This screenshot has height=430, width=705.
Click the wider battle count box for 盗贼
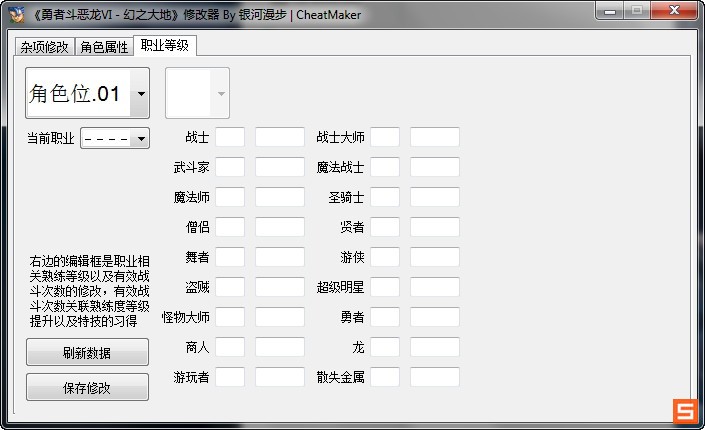279,287
